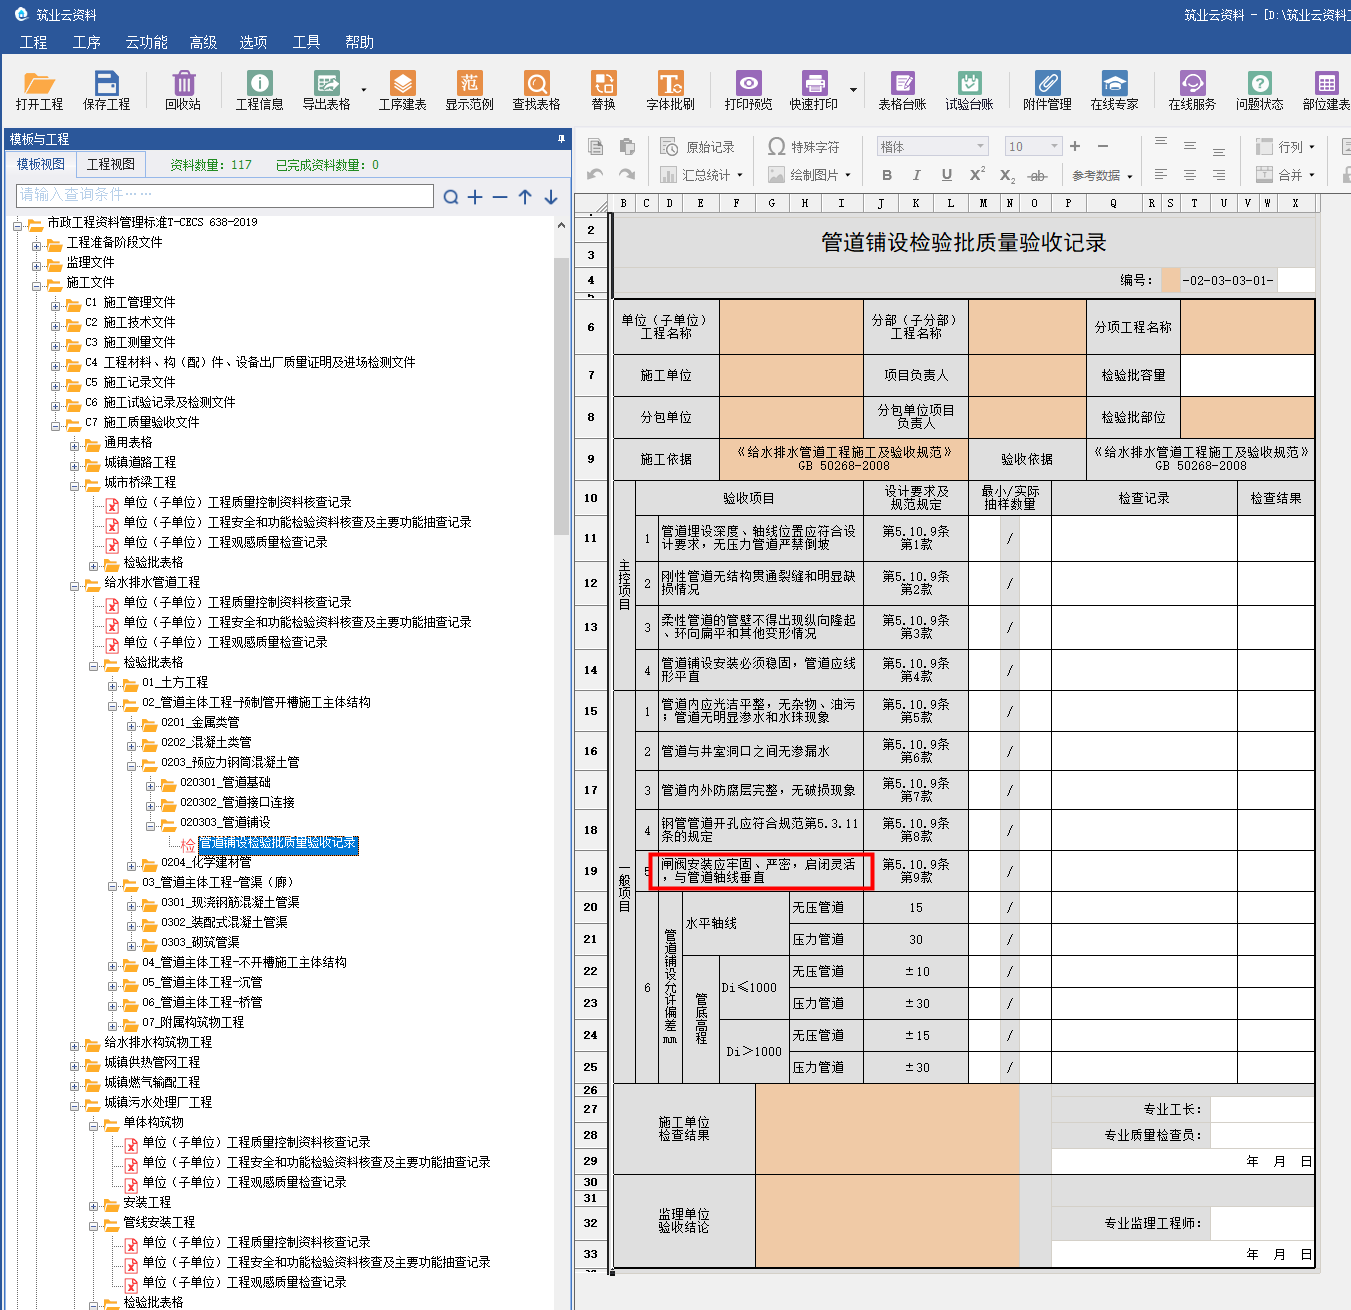1351x1310 pixels.
Task: Click the 打开工程 (open project) toolbar icon
Action: click(x=39, y=90)
